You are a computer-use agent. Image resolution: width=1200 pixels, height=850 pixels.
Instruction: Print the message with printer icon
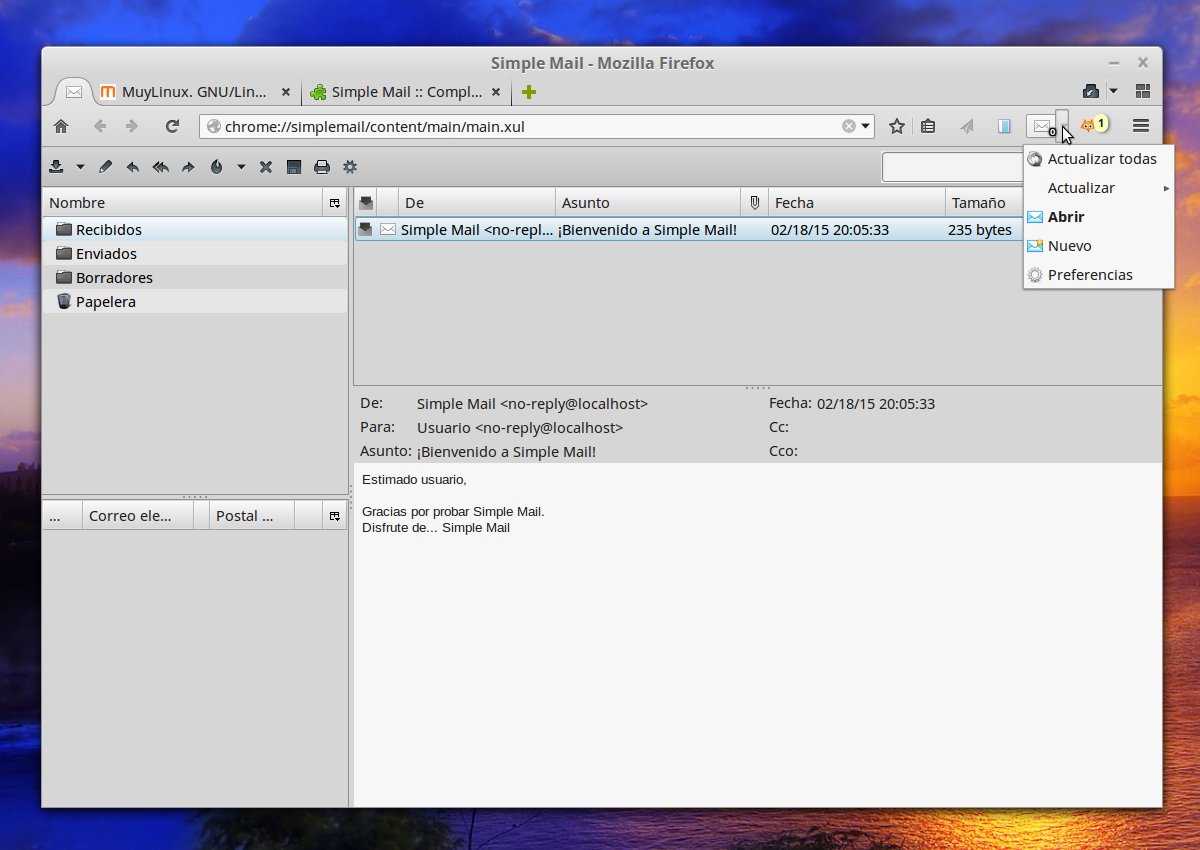[322, 167]
